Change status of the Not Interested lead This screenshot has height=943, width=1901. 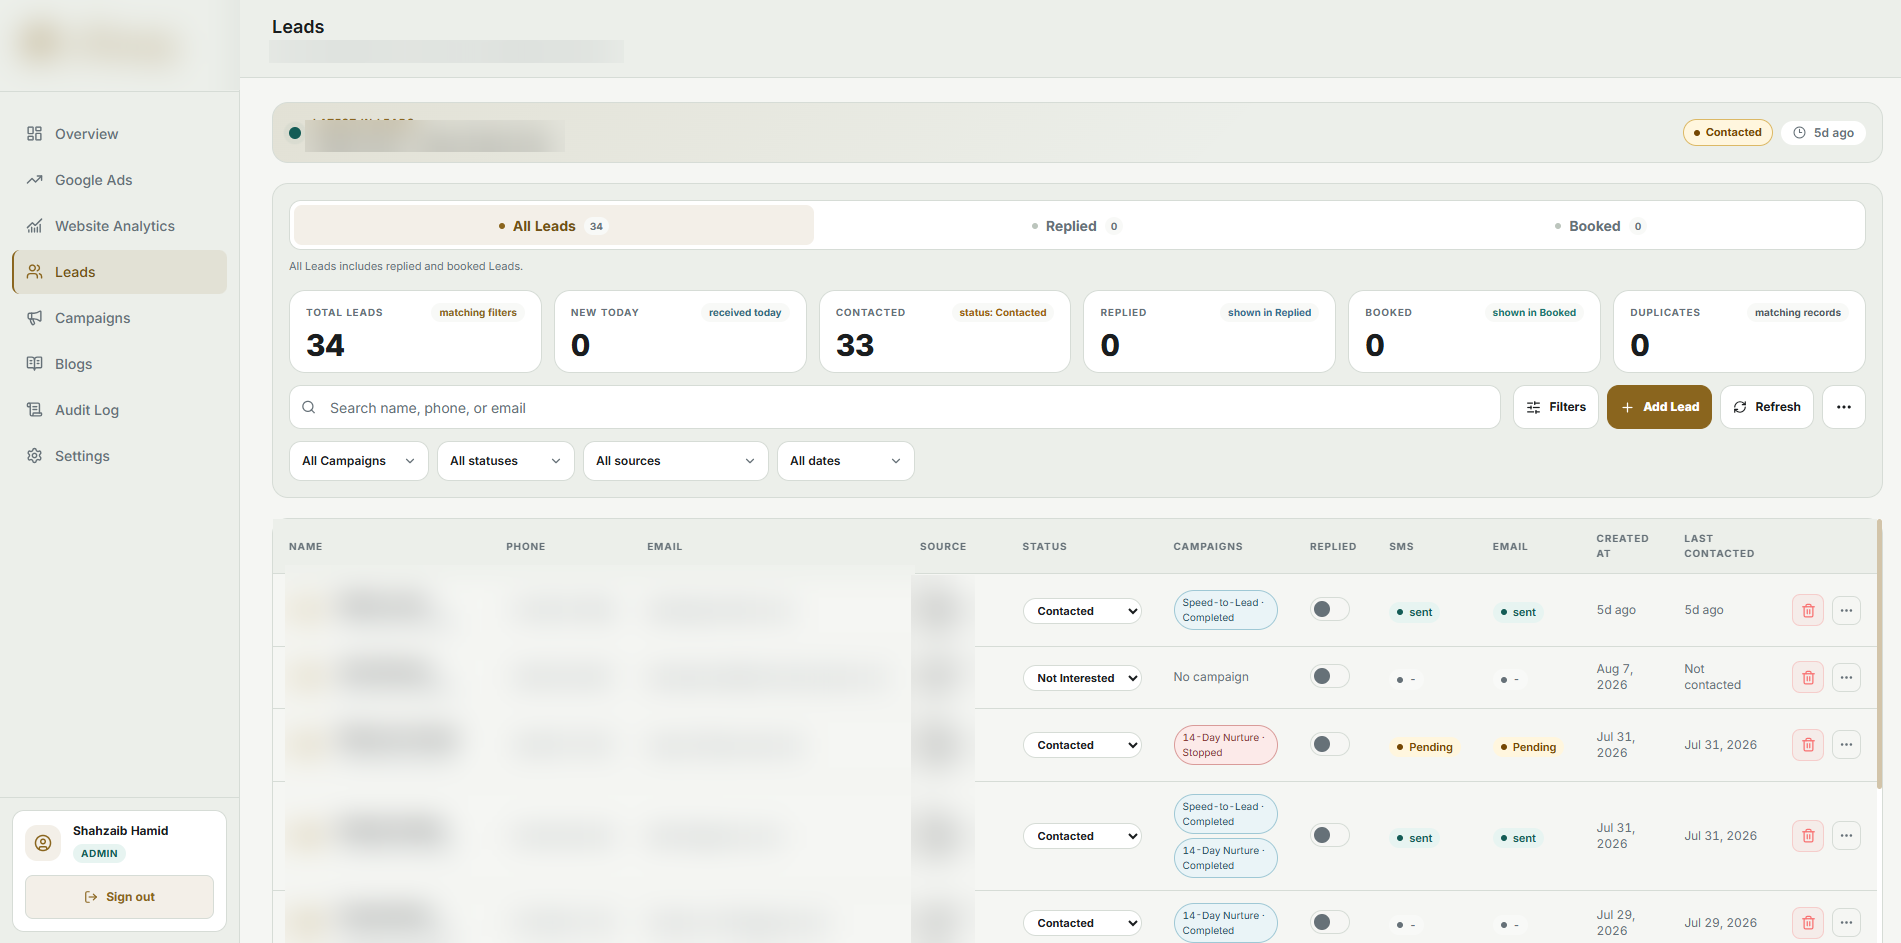coord(1082,678)
